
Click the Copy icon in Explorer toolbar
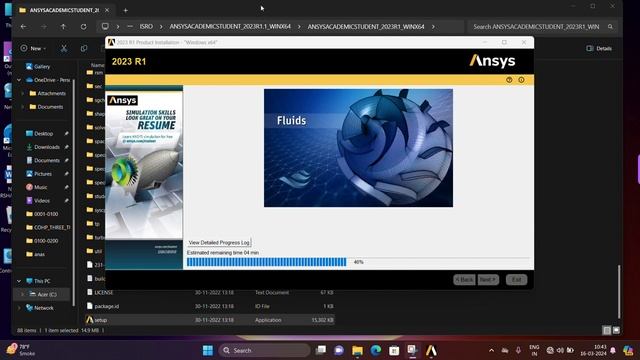pyautogui.click(x=84, y=48)
